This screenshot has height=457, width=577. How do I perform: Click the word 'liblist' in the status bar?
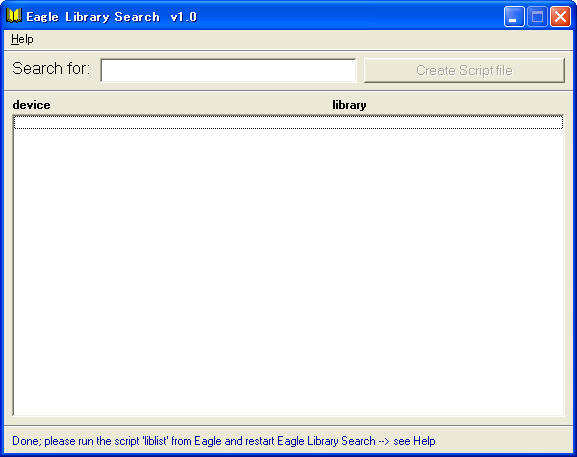(x=156, y=441)
